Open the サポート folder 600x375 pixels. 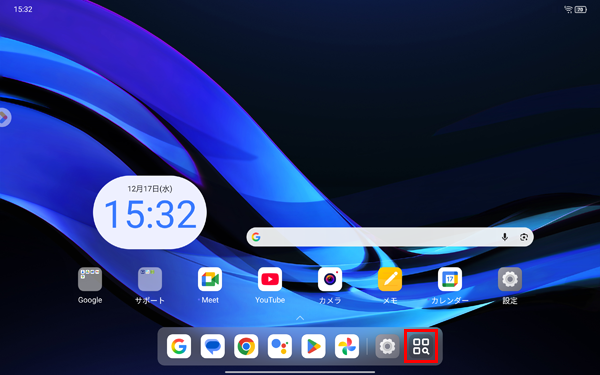150,279
